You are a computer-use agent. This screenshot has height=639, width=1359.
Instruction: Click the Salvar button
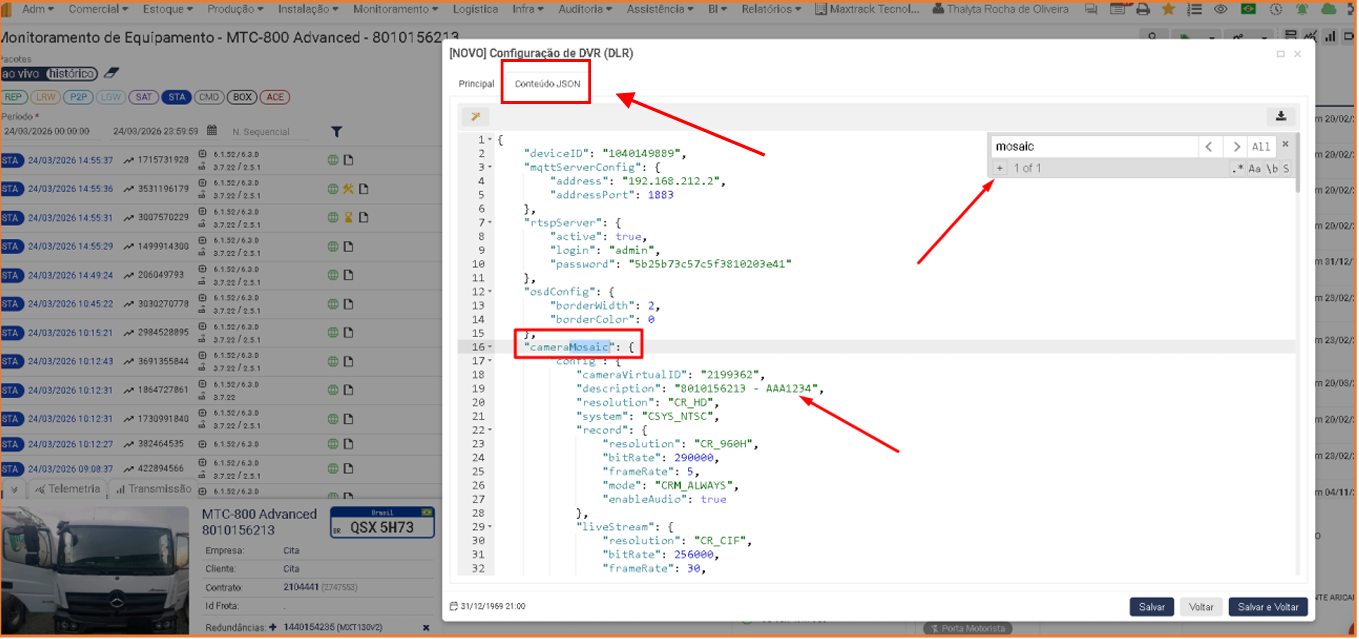[1152, 607]
